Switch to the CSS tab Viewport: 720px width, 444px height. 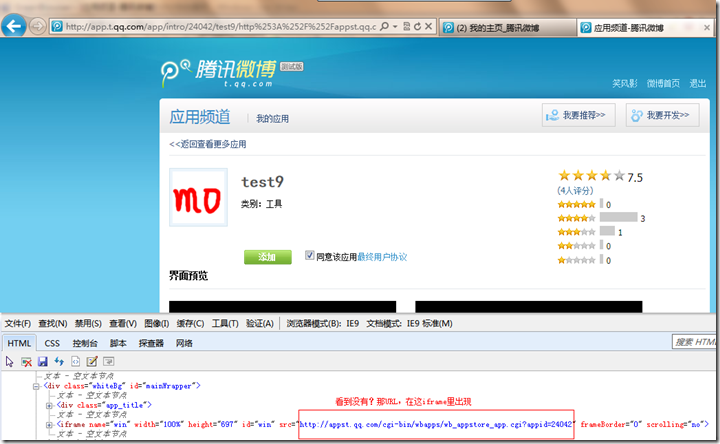[x=52, y=343]
